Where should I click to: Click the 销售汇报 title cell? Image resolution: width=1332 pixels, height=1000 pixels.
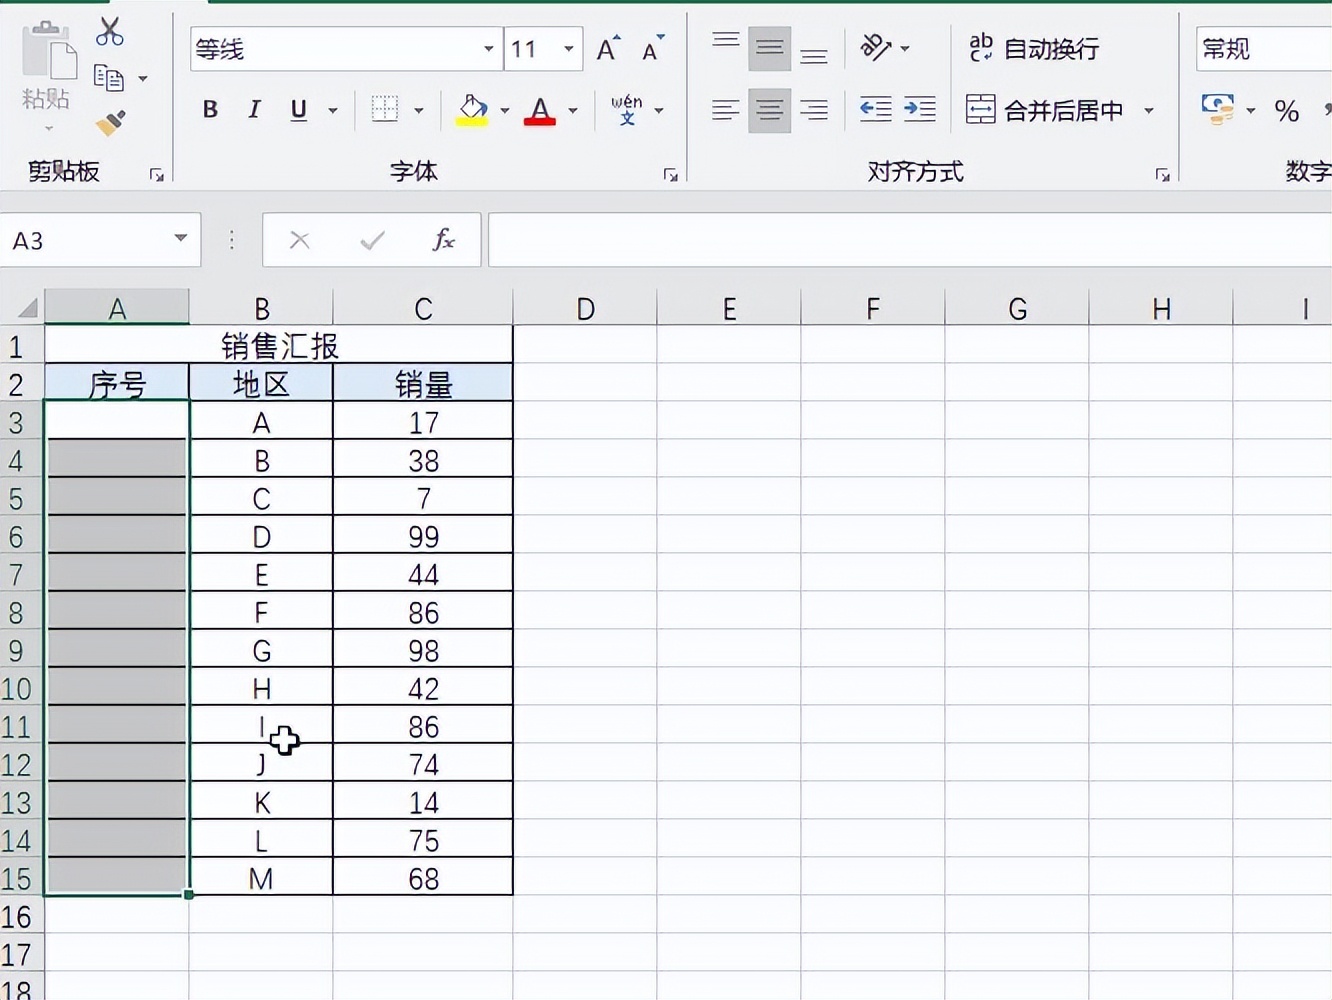coord(279,346)
